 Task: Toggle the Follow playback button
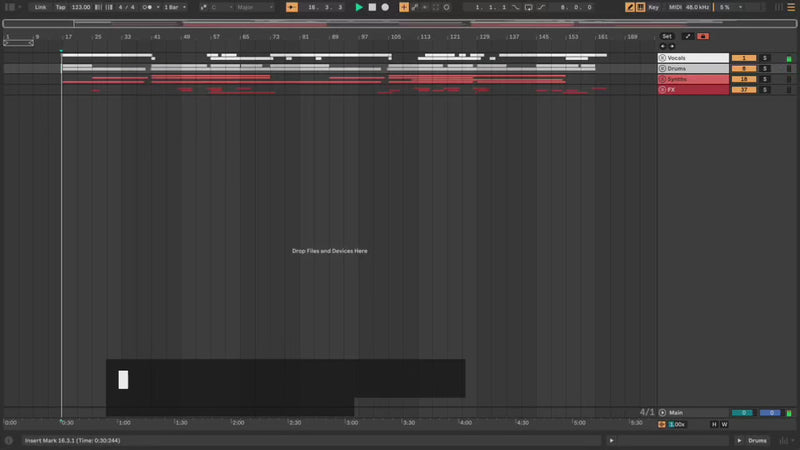[291, 7]
